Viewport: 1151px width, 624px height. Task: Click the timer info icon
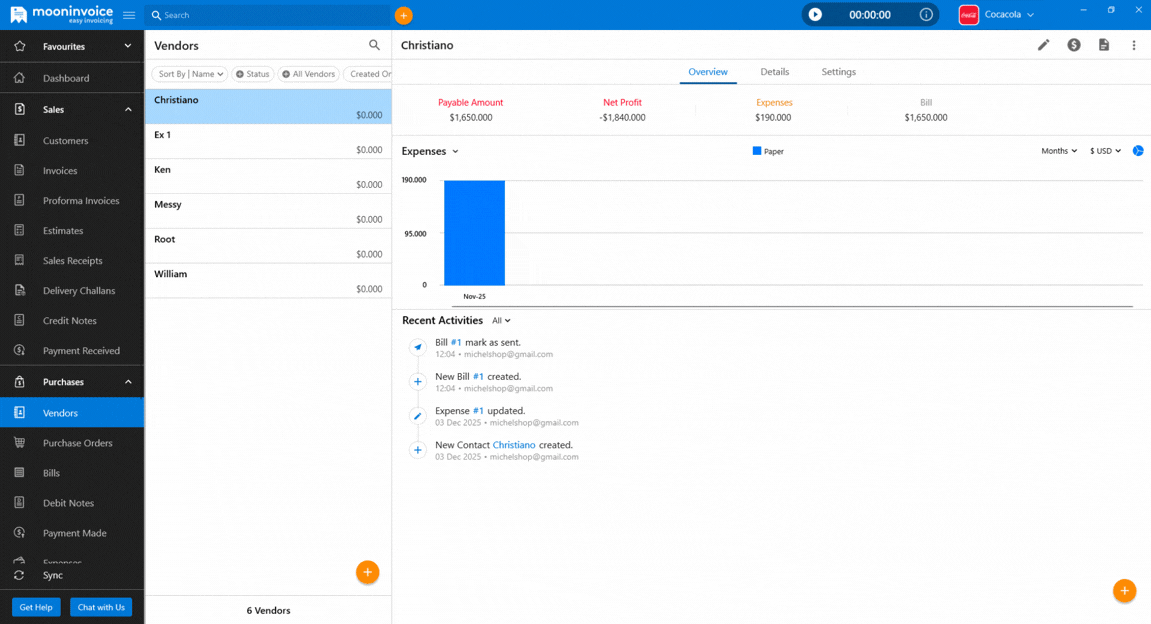pyautogui.click(x=926, y=14)
